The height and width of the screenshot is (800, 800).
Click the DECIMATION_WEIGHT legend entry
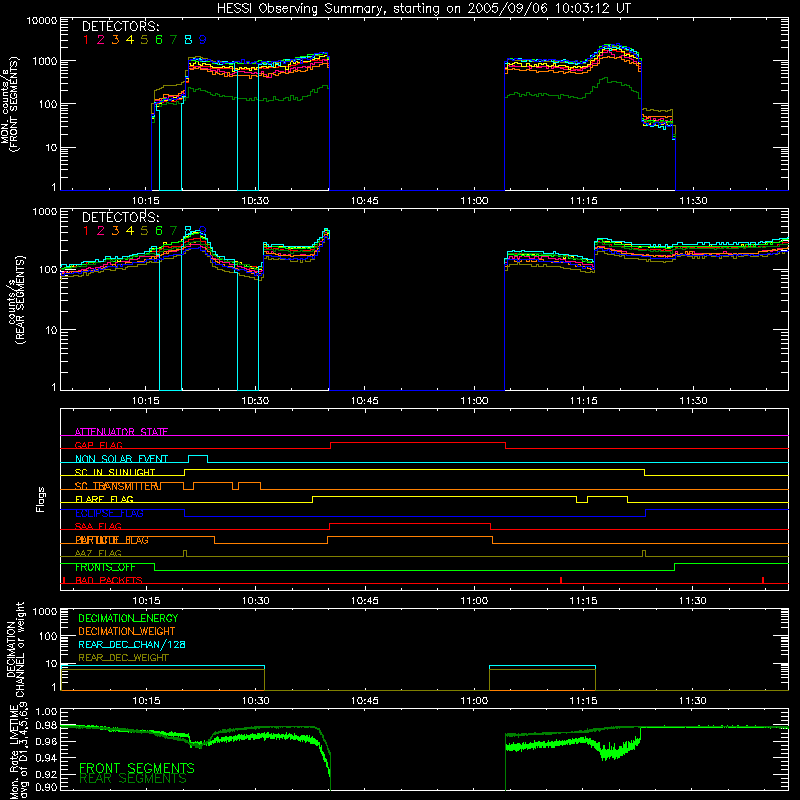pos(127,631)
